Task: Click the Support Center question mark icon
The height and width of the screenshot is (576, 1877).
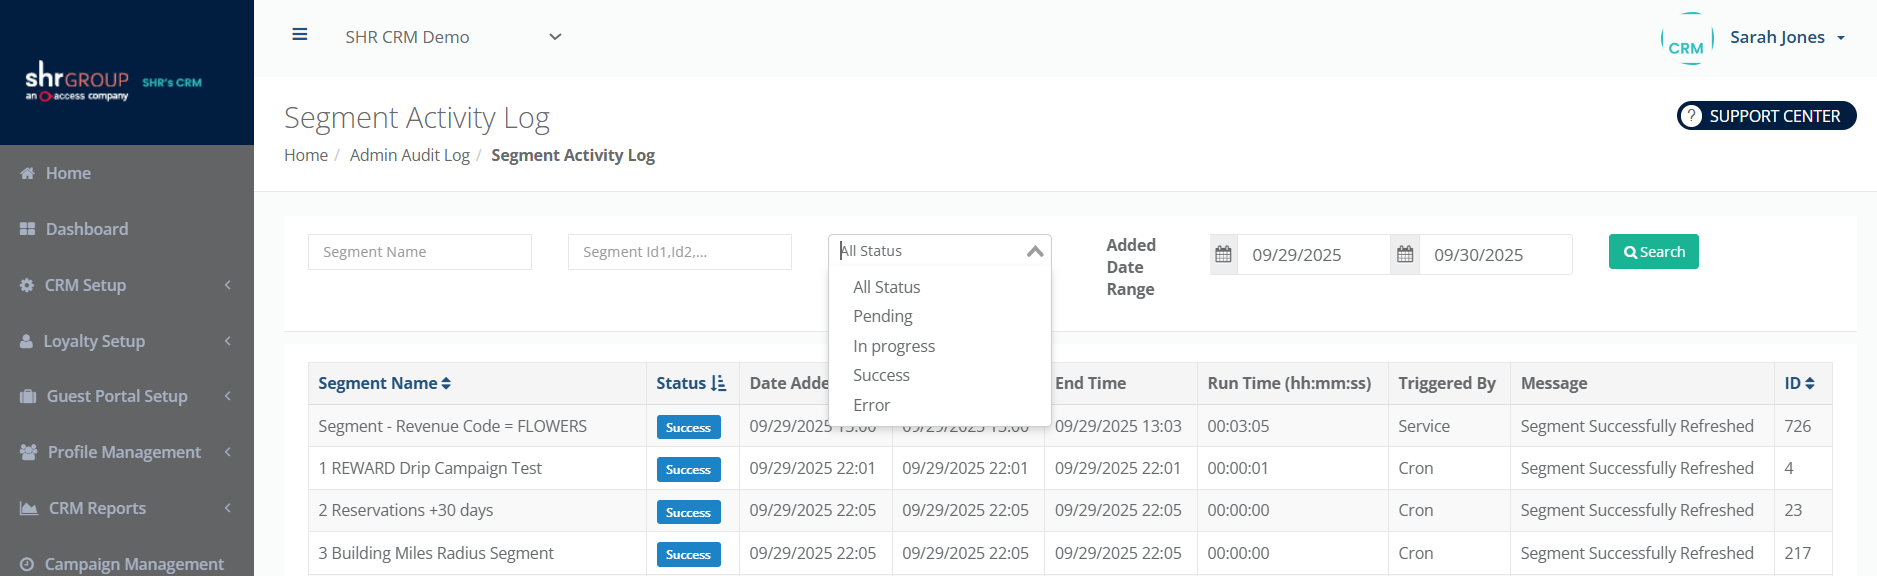Action: (x=1691, y=116)
